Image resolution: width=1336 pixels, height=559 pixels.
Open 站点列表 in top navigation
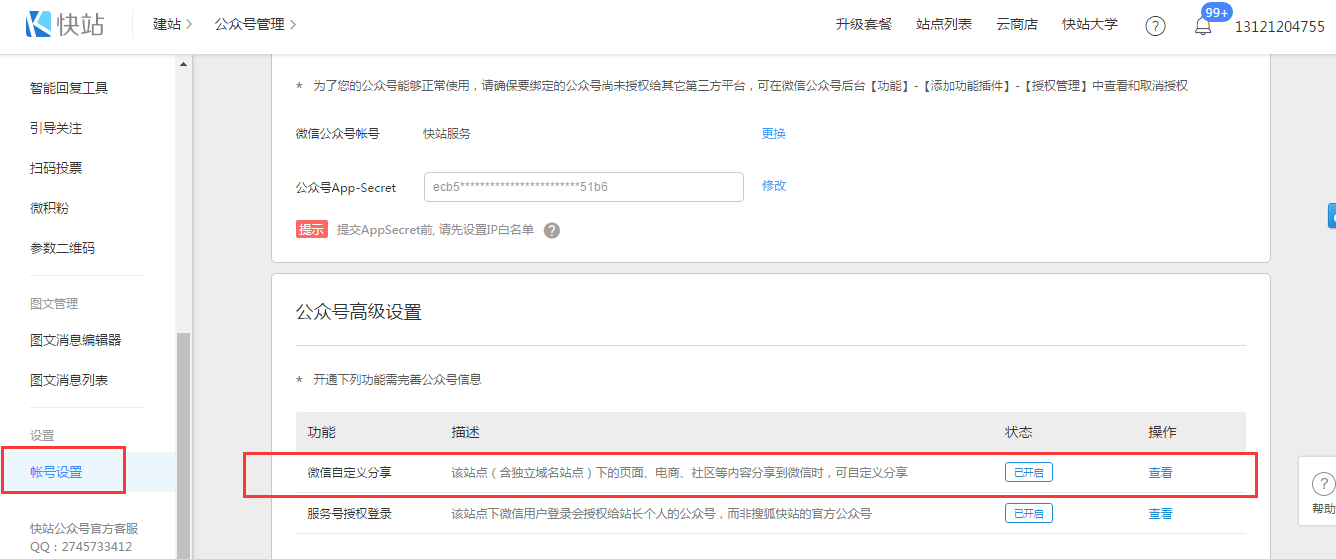coord(943,24)
